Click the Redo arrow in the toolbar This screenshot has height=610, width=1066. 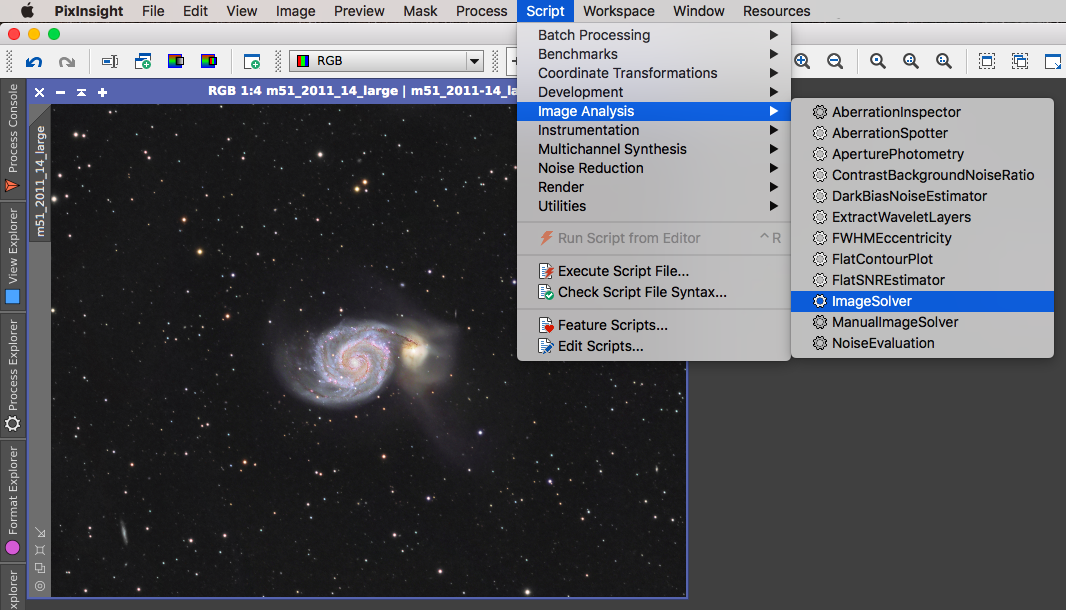tap(67, 62)
